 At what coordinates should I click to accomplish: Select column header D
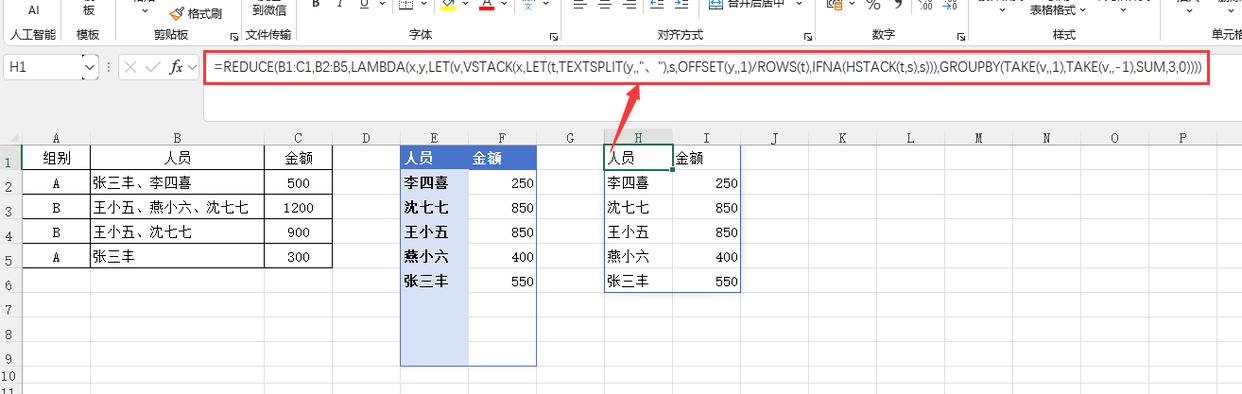pos(366,137)
